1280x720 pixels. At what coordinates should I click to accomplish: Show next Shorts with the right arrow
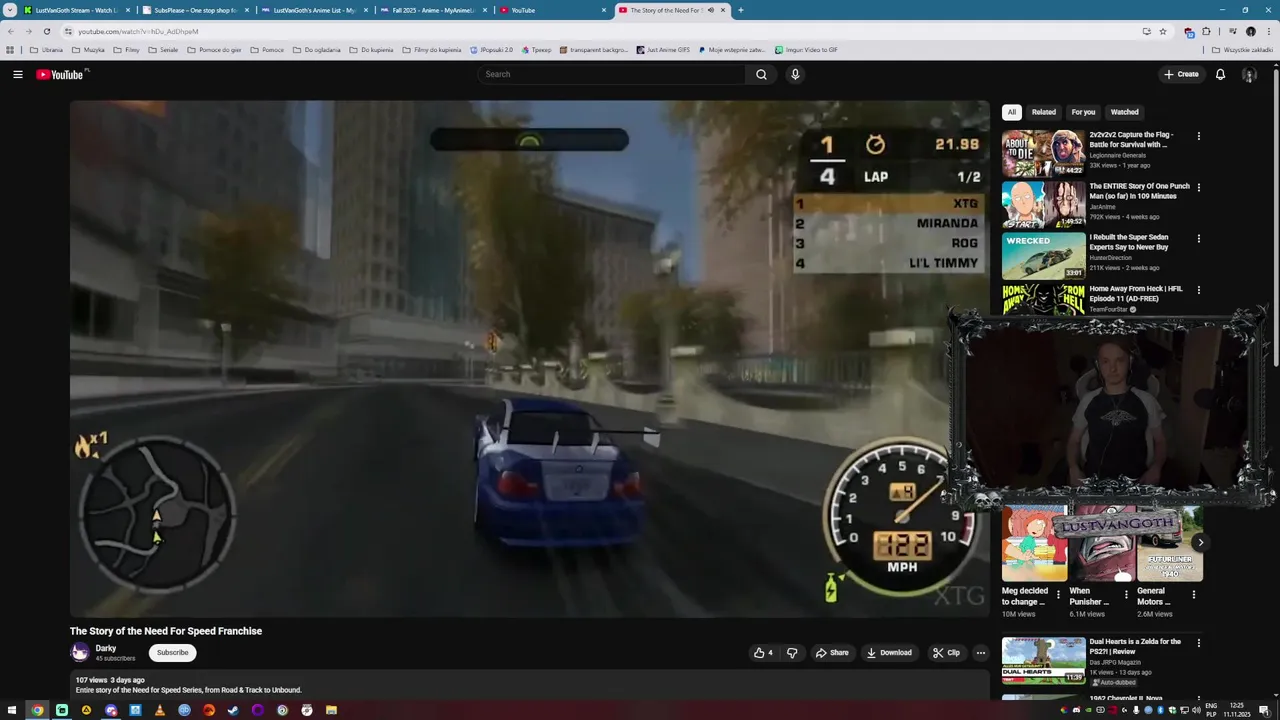click(1200, 543)
